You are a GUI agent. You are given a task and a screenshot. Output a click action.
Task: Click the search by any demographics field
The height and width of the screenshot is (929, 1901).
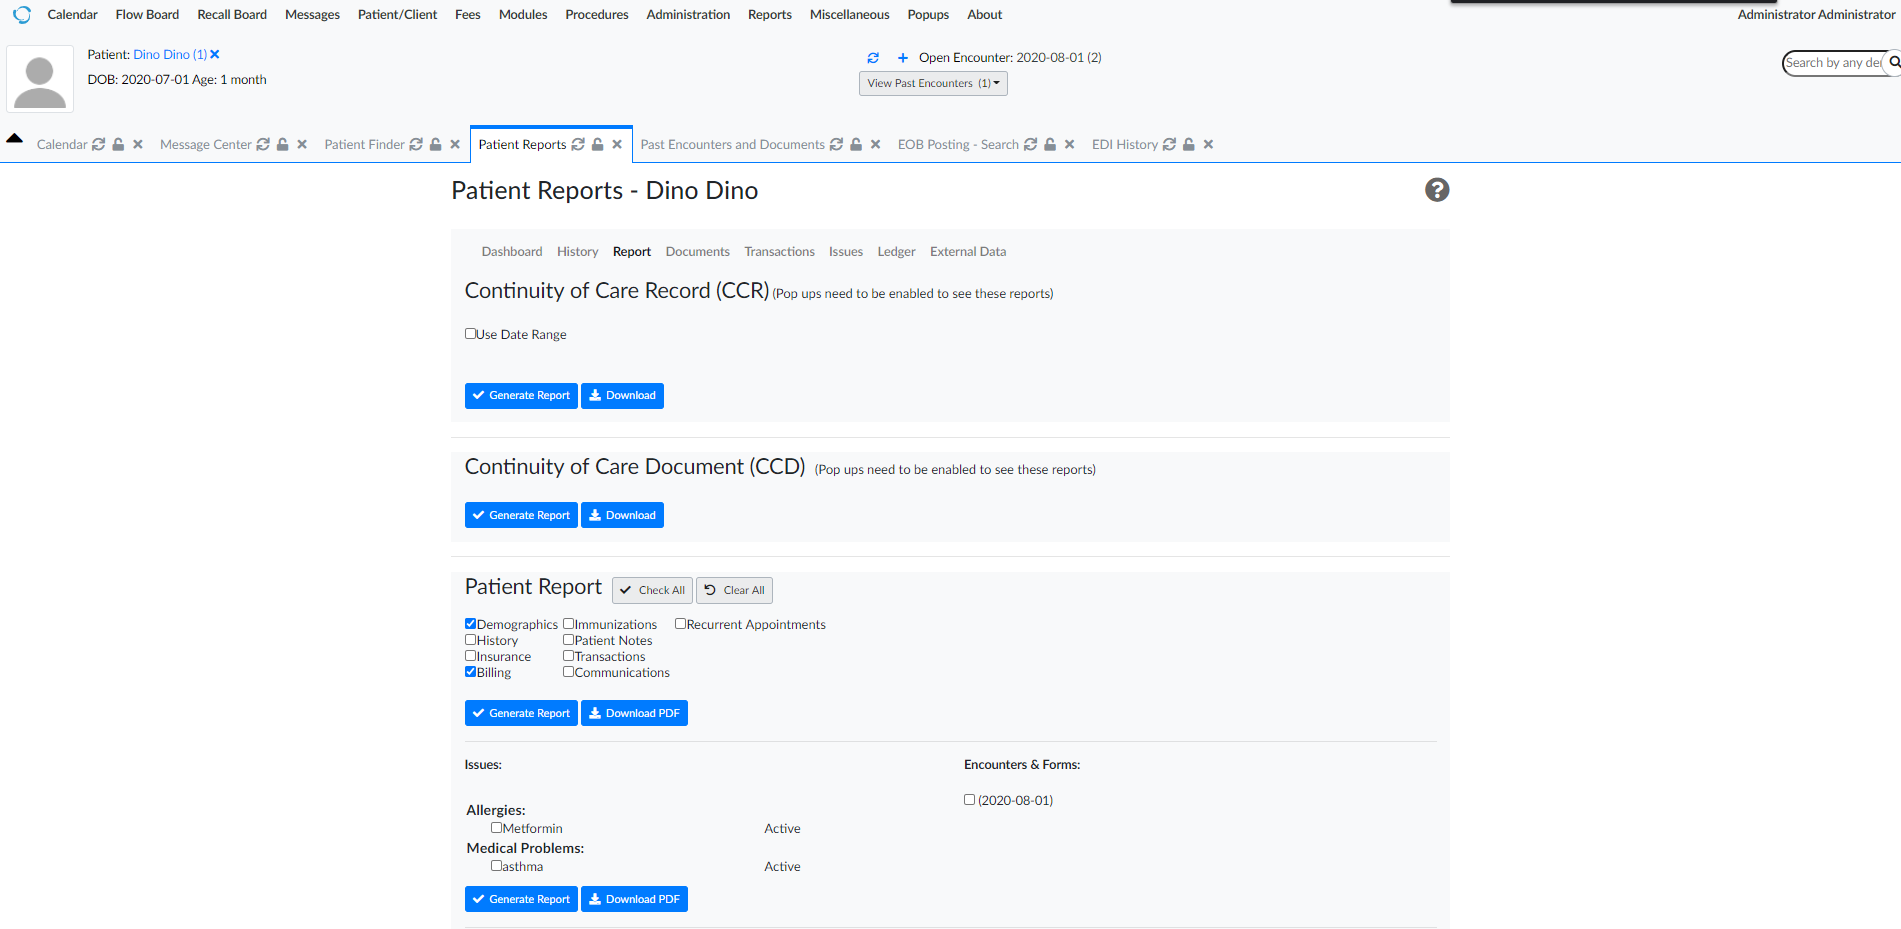tap(1835, 62)
